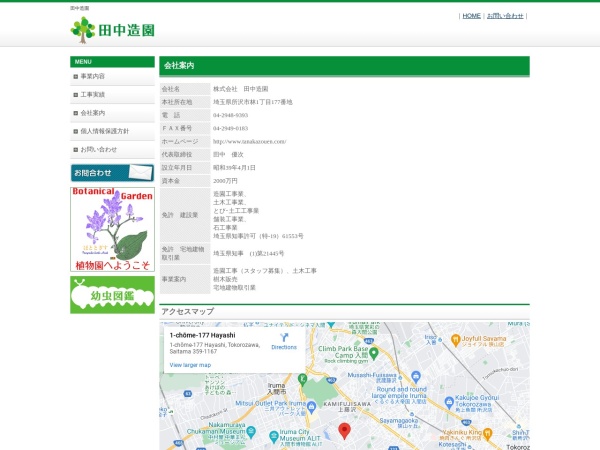Image resolution: width=600 pixels, height=450 pixels.
Task: Click the Kakujoe Gyorui Tokorozawa marker
Action: (449, 402)
